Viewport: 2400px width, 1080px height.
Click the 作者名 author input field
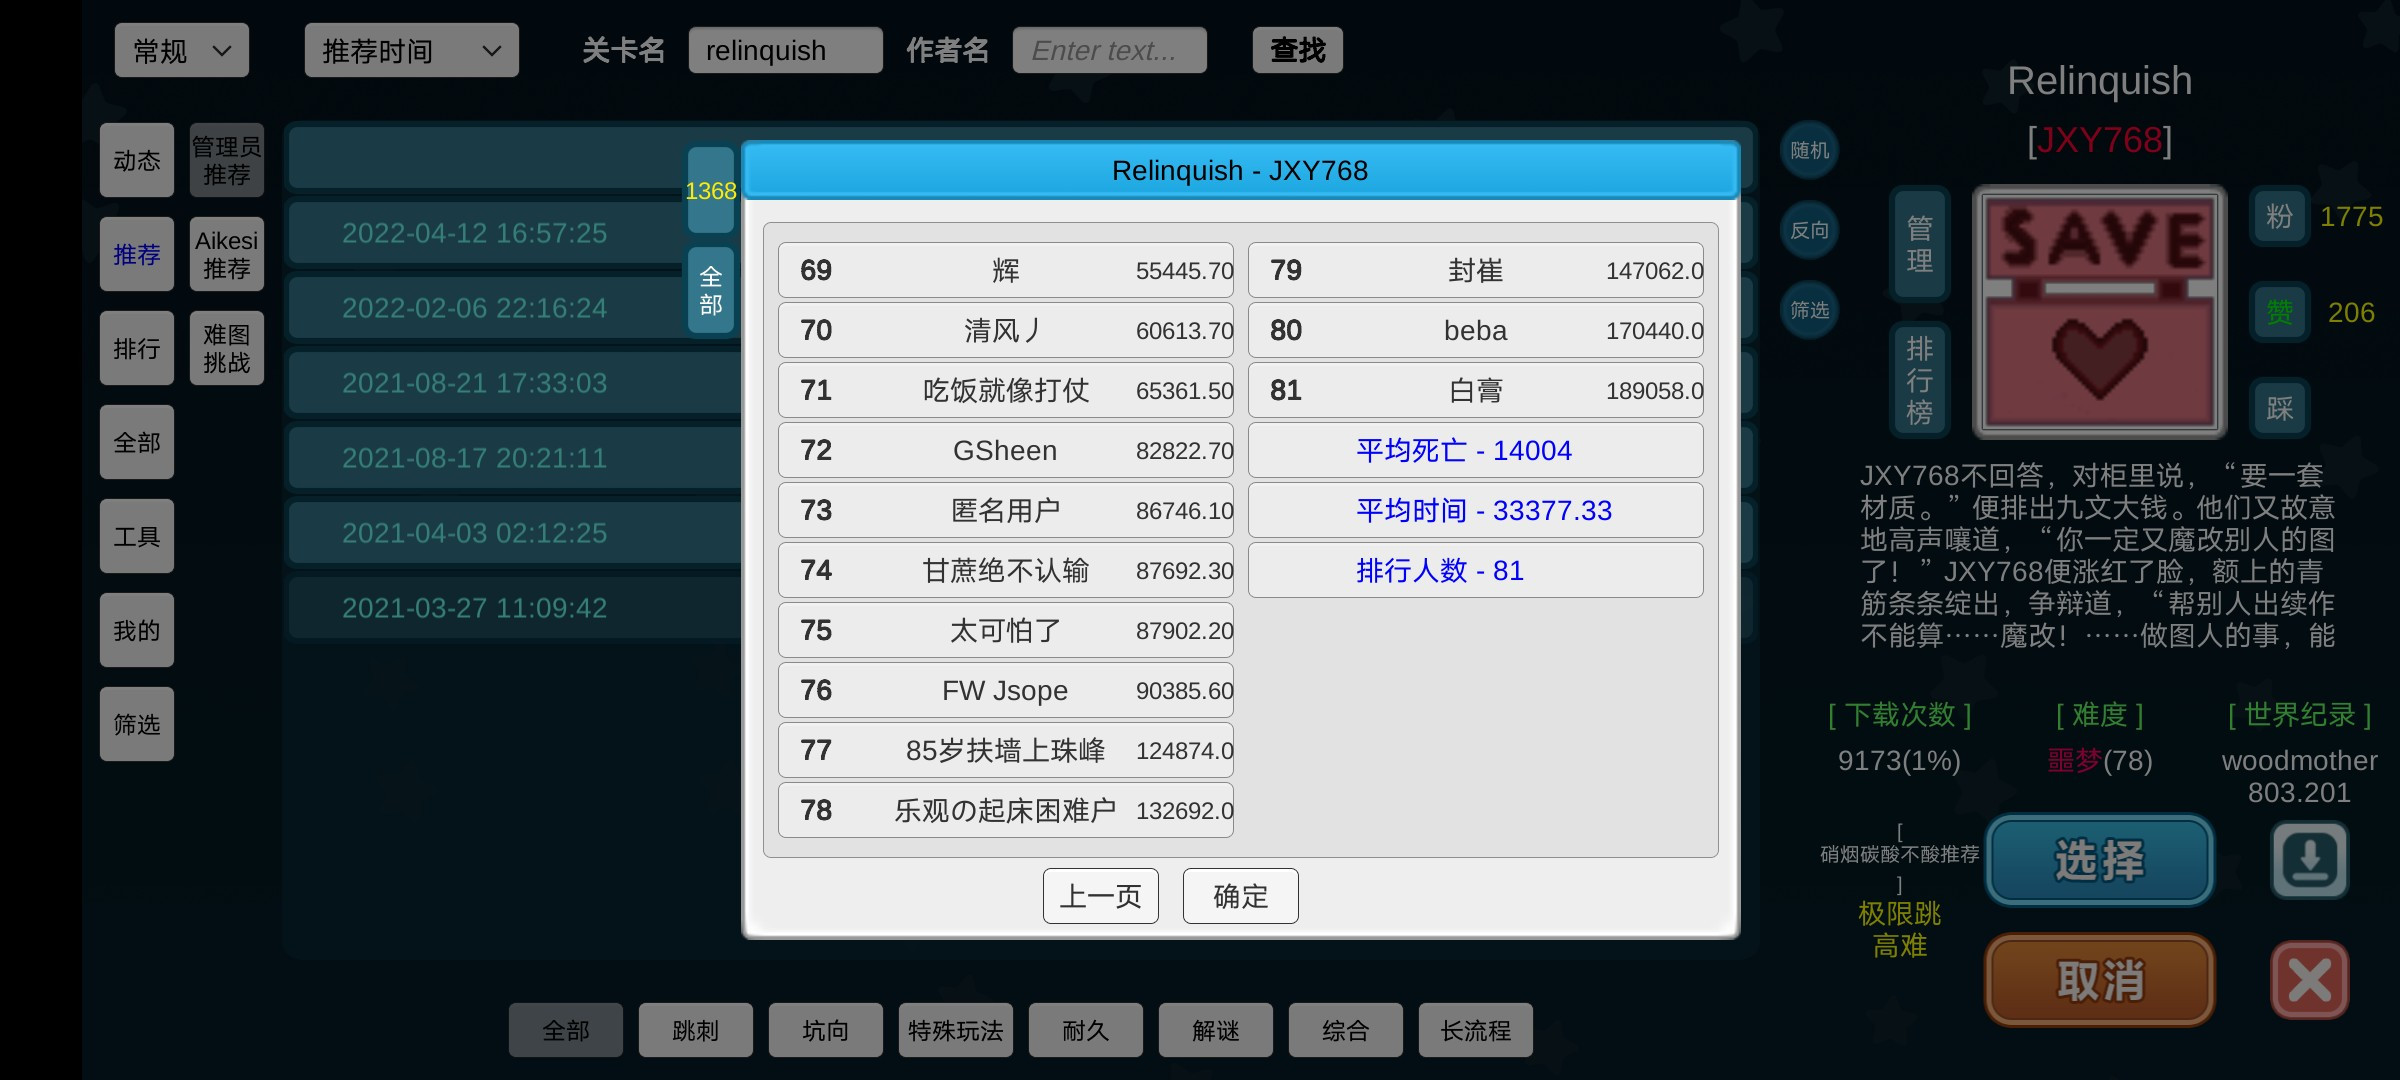[1109, 50]
